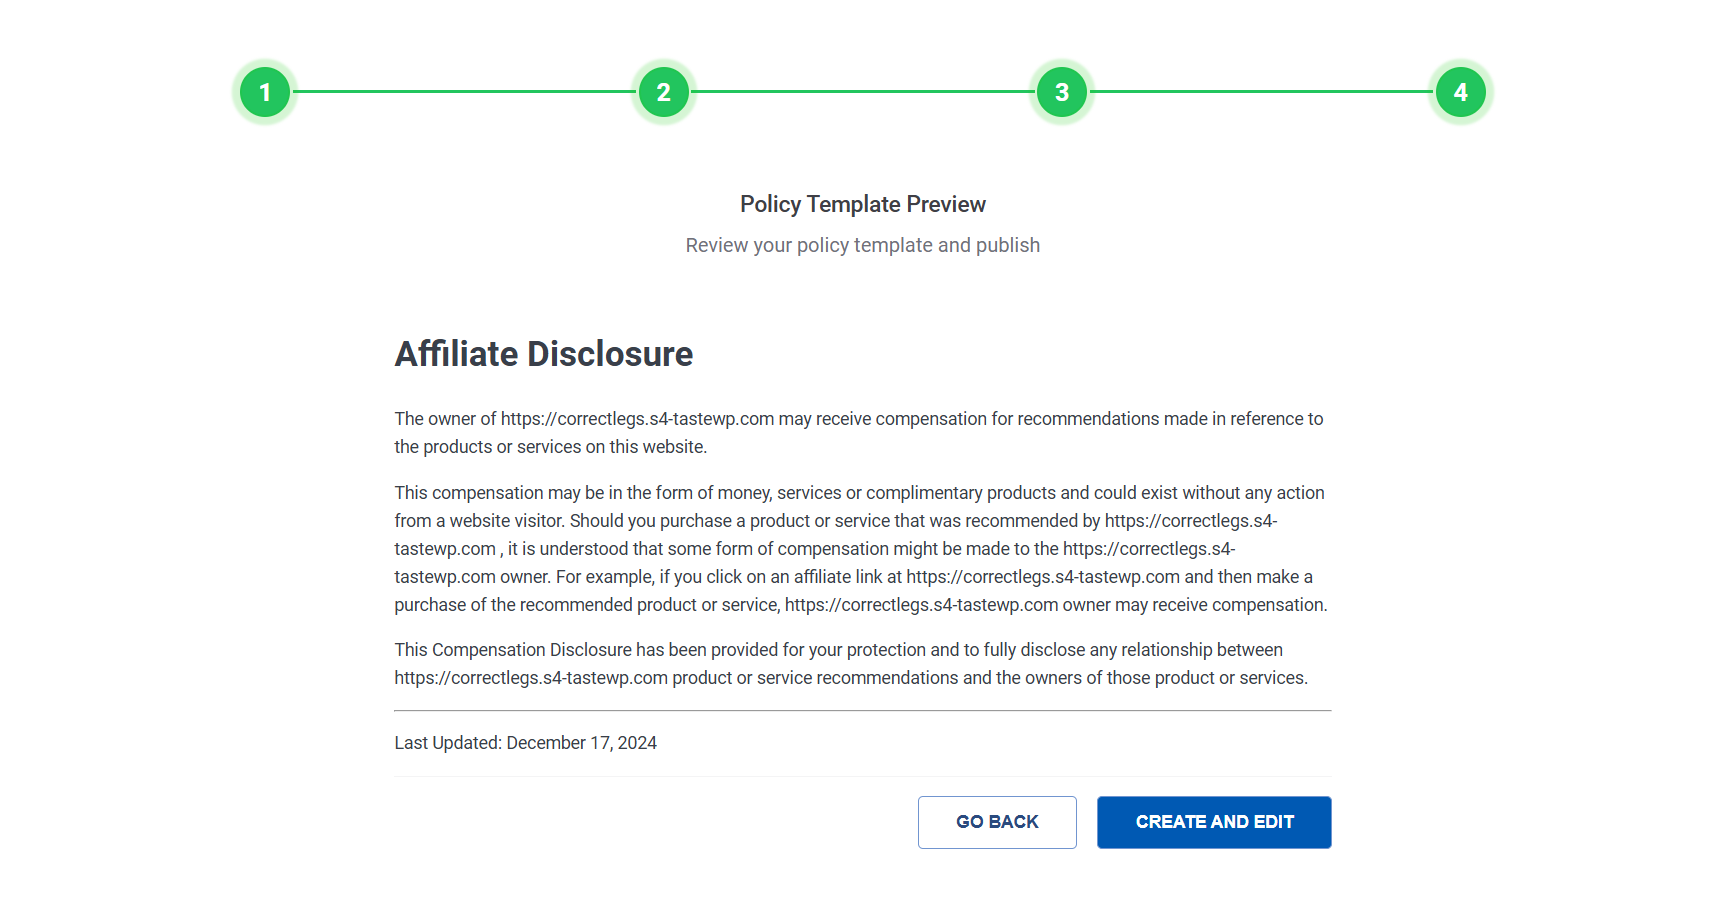
Task: Click the CREATE AND EDIT button
Action: tap(1213, 822)
